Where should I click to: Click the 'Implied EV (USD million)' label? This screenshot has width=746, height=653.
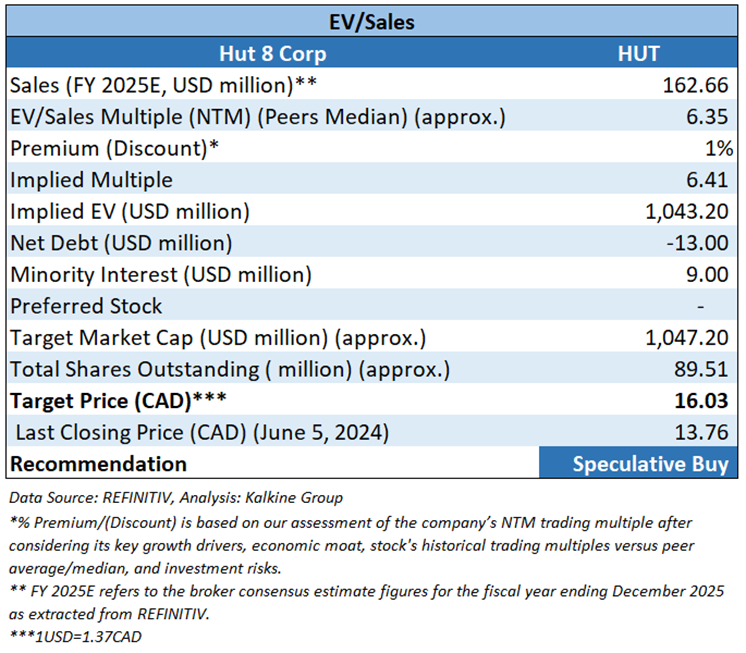click(130, 212)
